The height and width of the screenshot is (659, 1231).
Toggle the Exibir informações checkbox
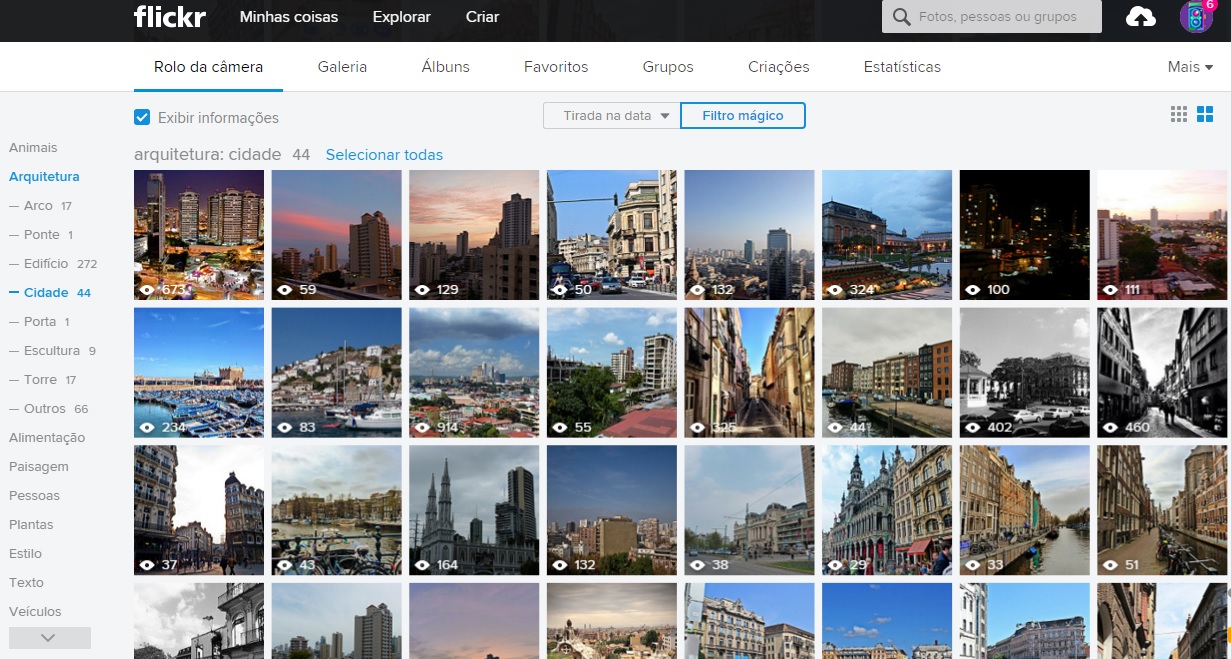coord(142,118)
